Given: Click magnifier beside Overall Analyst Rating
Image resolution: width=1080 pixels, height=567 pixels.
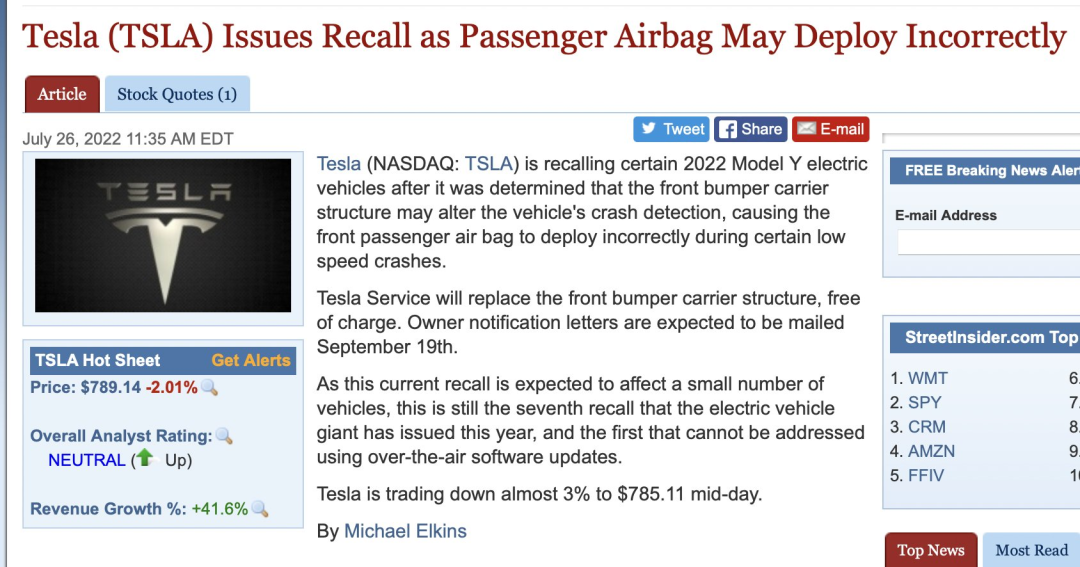Looking at the screenshot, I should (x=224, y=435).
